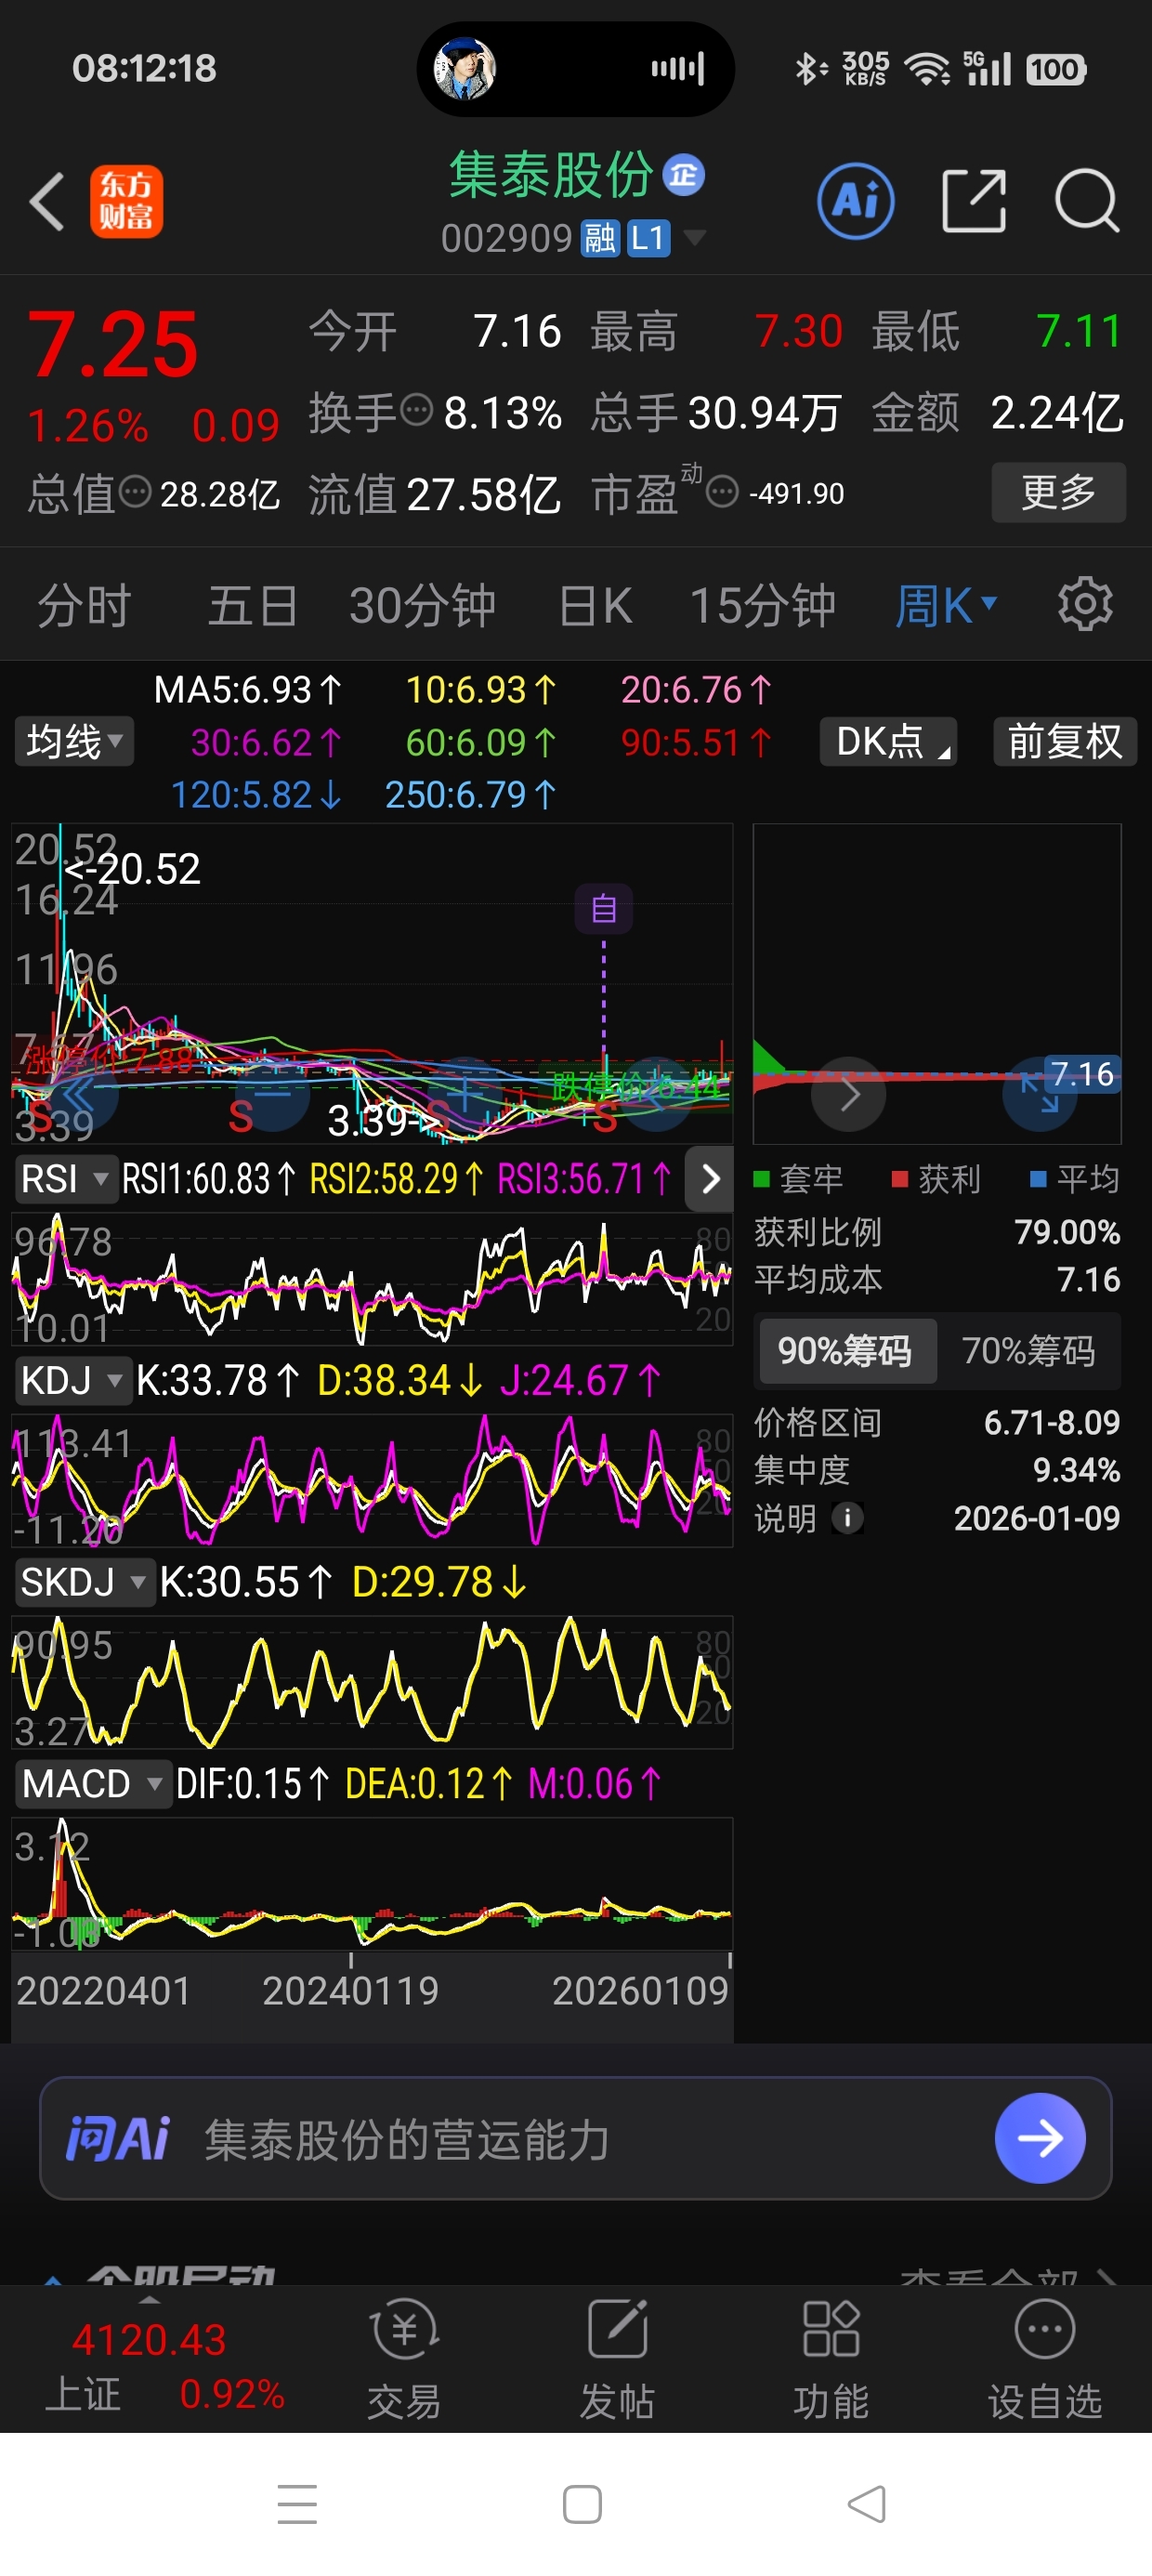Tap the 说明 info icon

[847, 1518]
